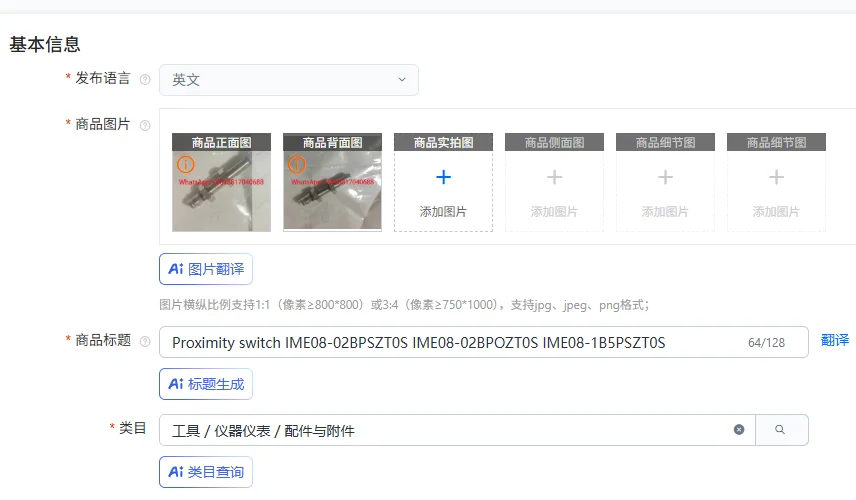This screenshot has height=500, width=856.
Task: Click the 基本信息 section heading
Action: [x=45, y=44]
